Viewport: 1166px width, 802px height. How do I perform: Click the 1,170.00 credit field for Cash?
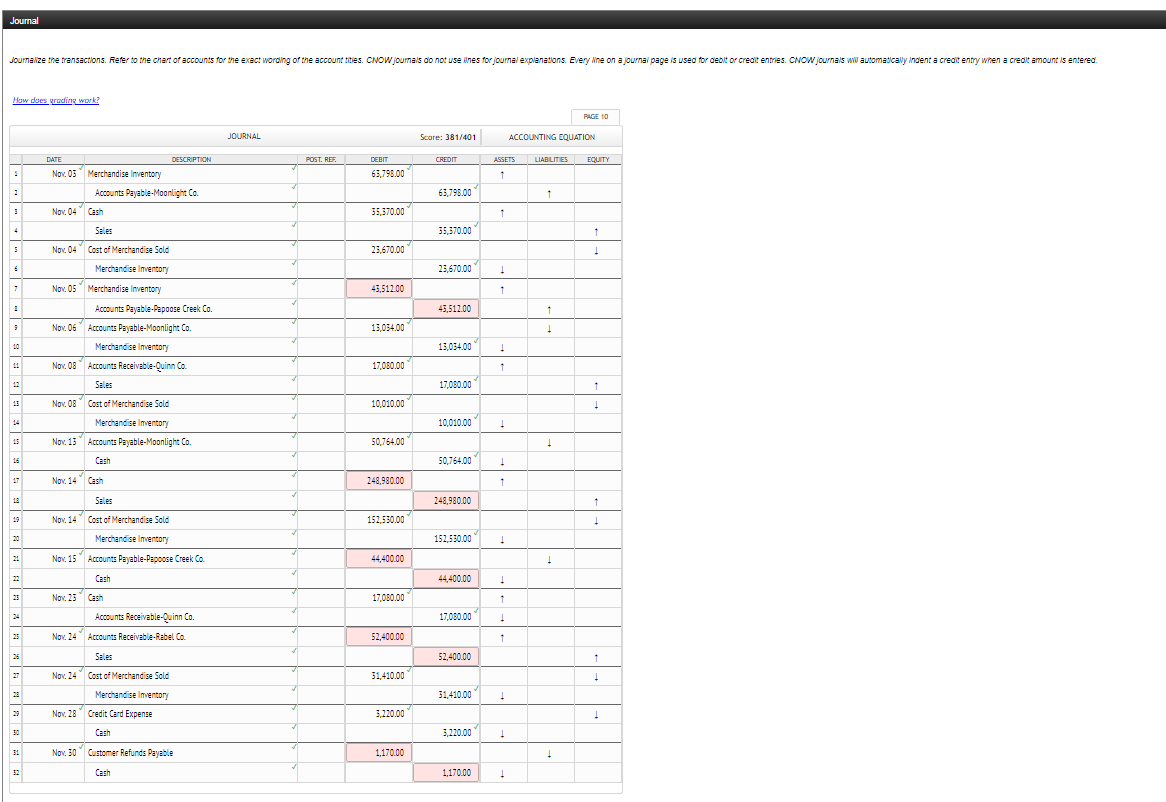(446, 773)
